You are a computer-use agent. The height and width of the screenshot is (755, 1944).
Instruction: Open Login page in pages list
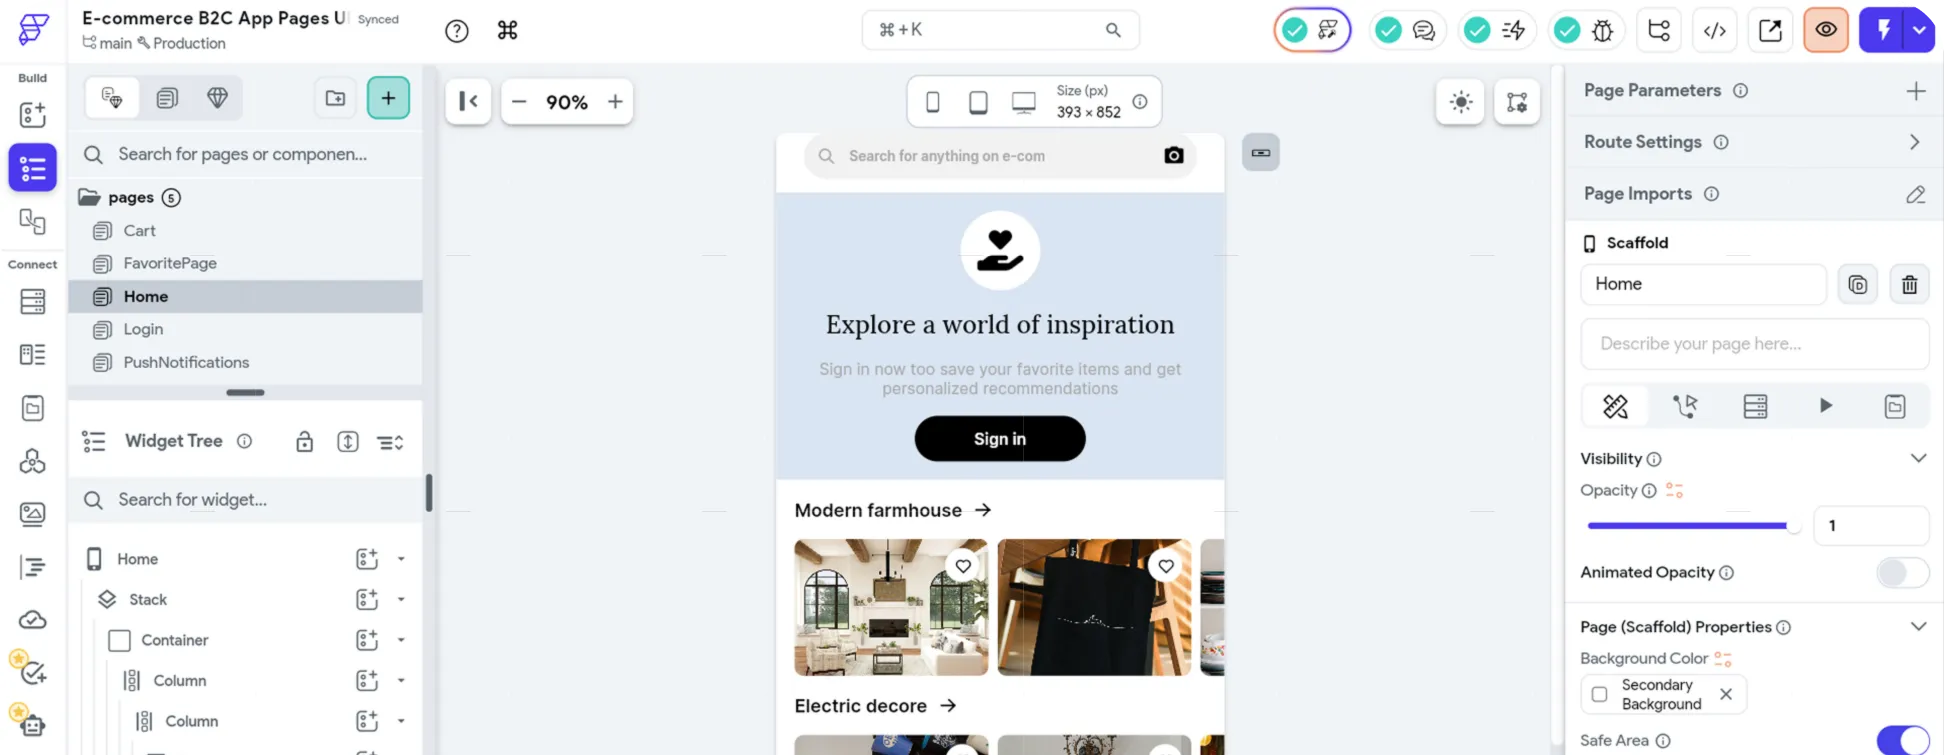tap(246, 330)
